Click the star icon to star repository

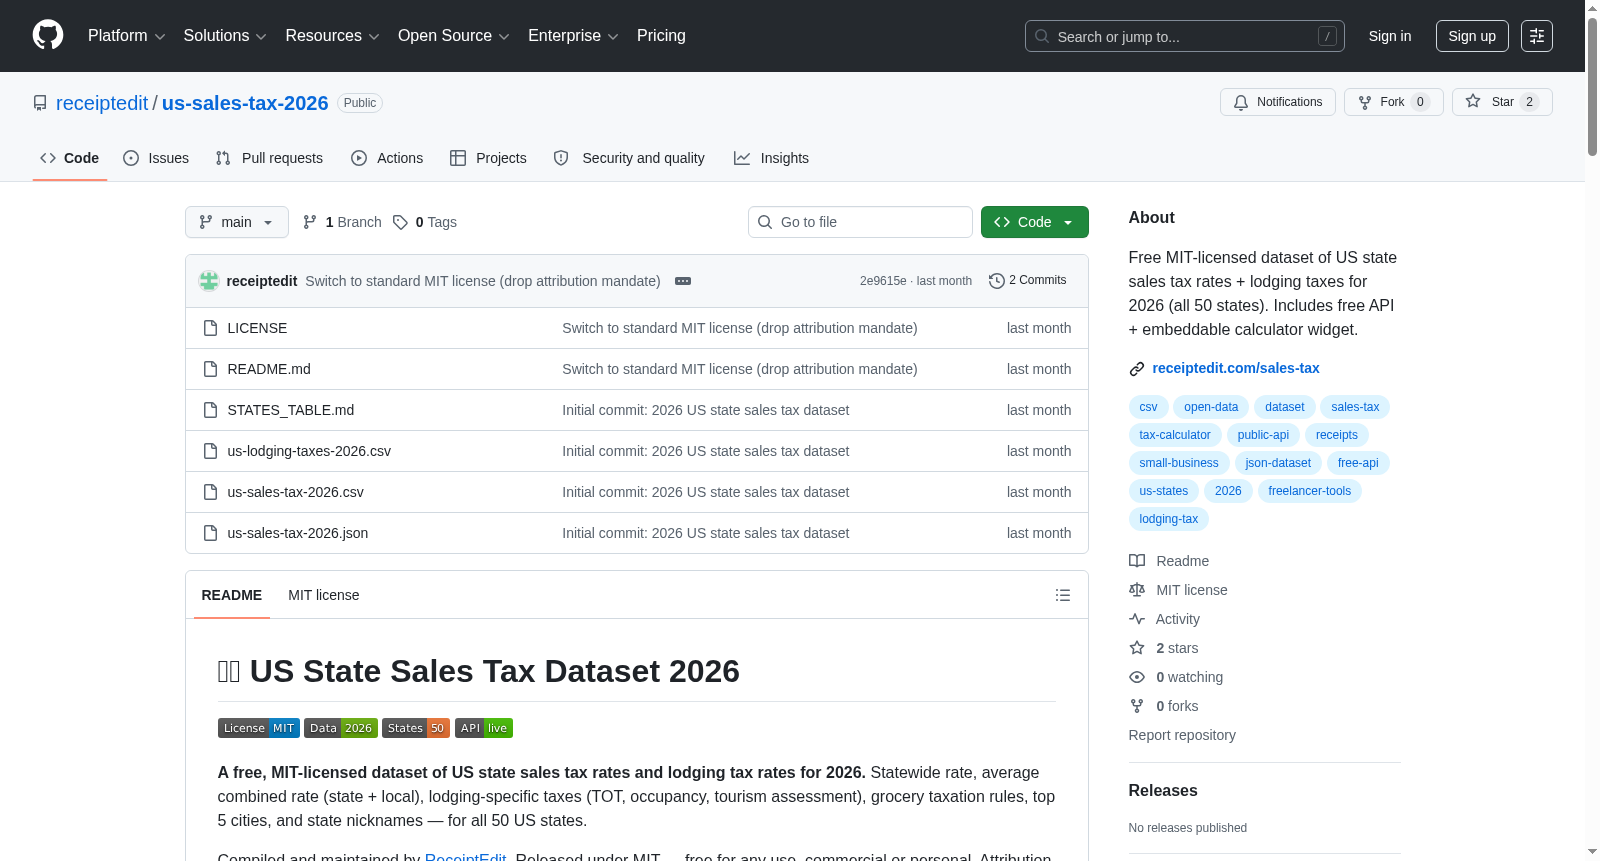point(1473,101)
